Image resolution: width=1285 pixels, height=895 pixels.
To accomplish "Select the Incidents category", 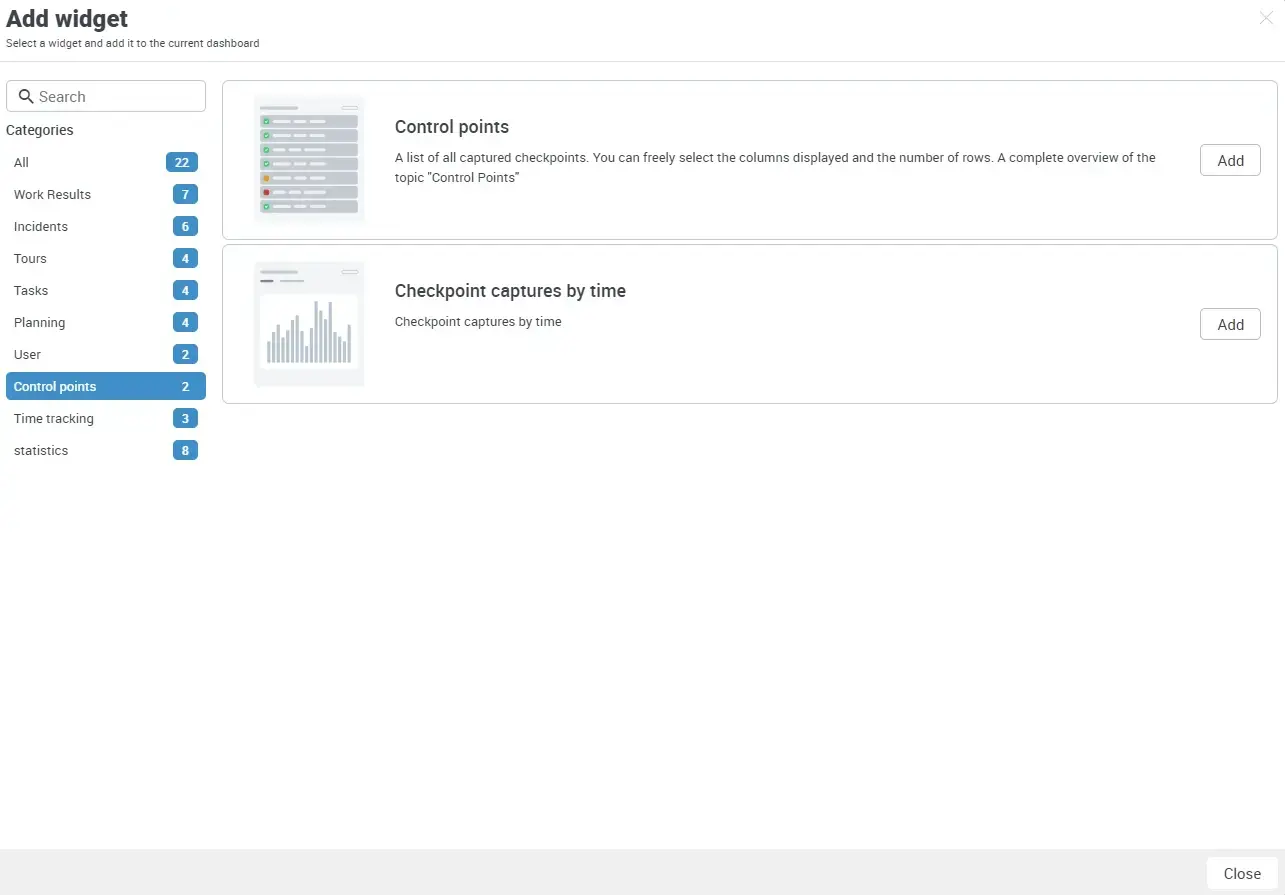I will tap(40, 226).
